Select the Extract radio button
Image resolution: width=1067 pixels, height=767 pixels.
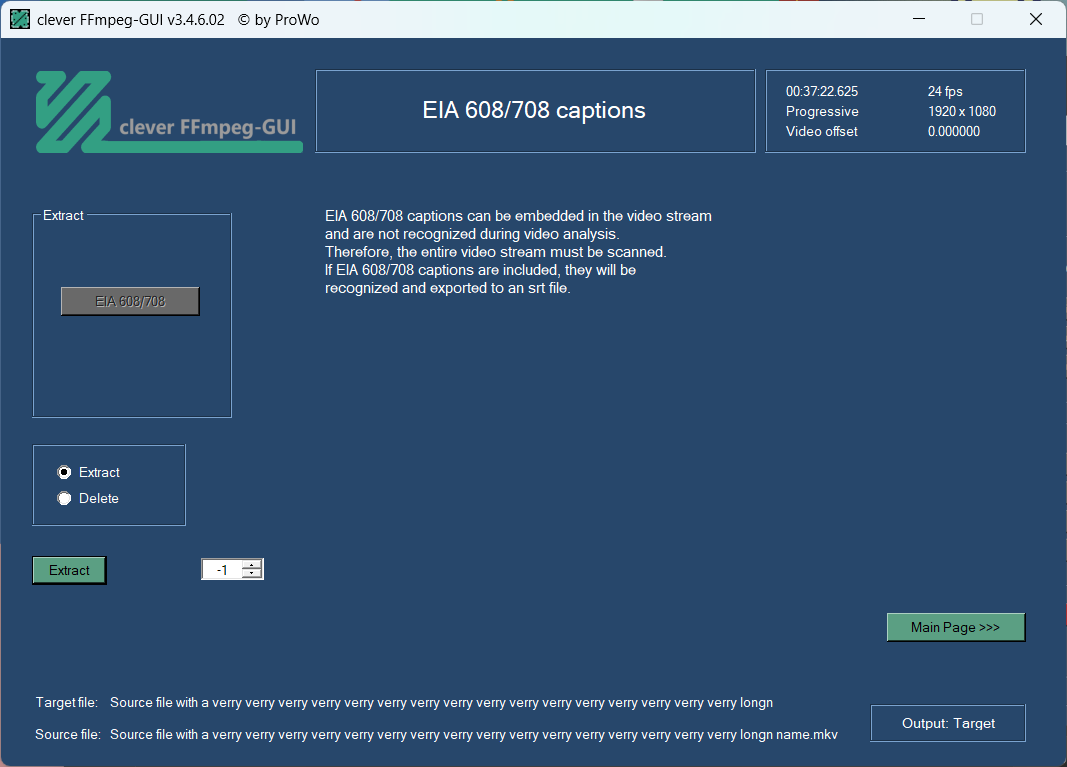[64, 472]
